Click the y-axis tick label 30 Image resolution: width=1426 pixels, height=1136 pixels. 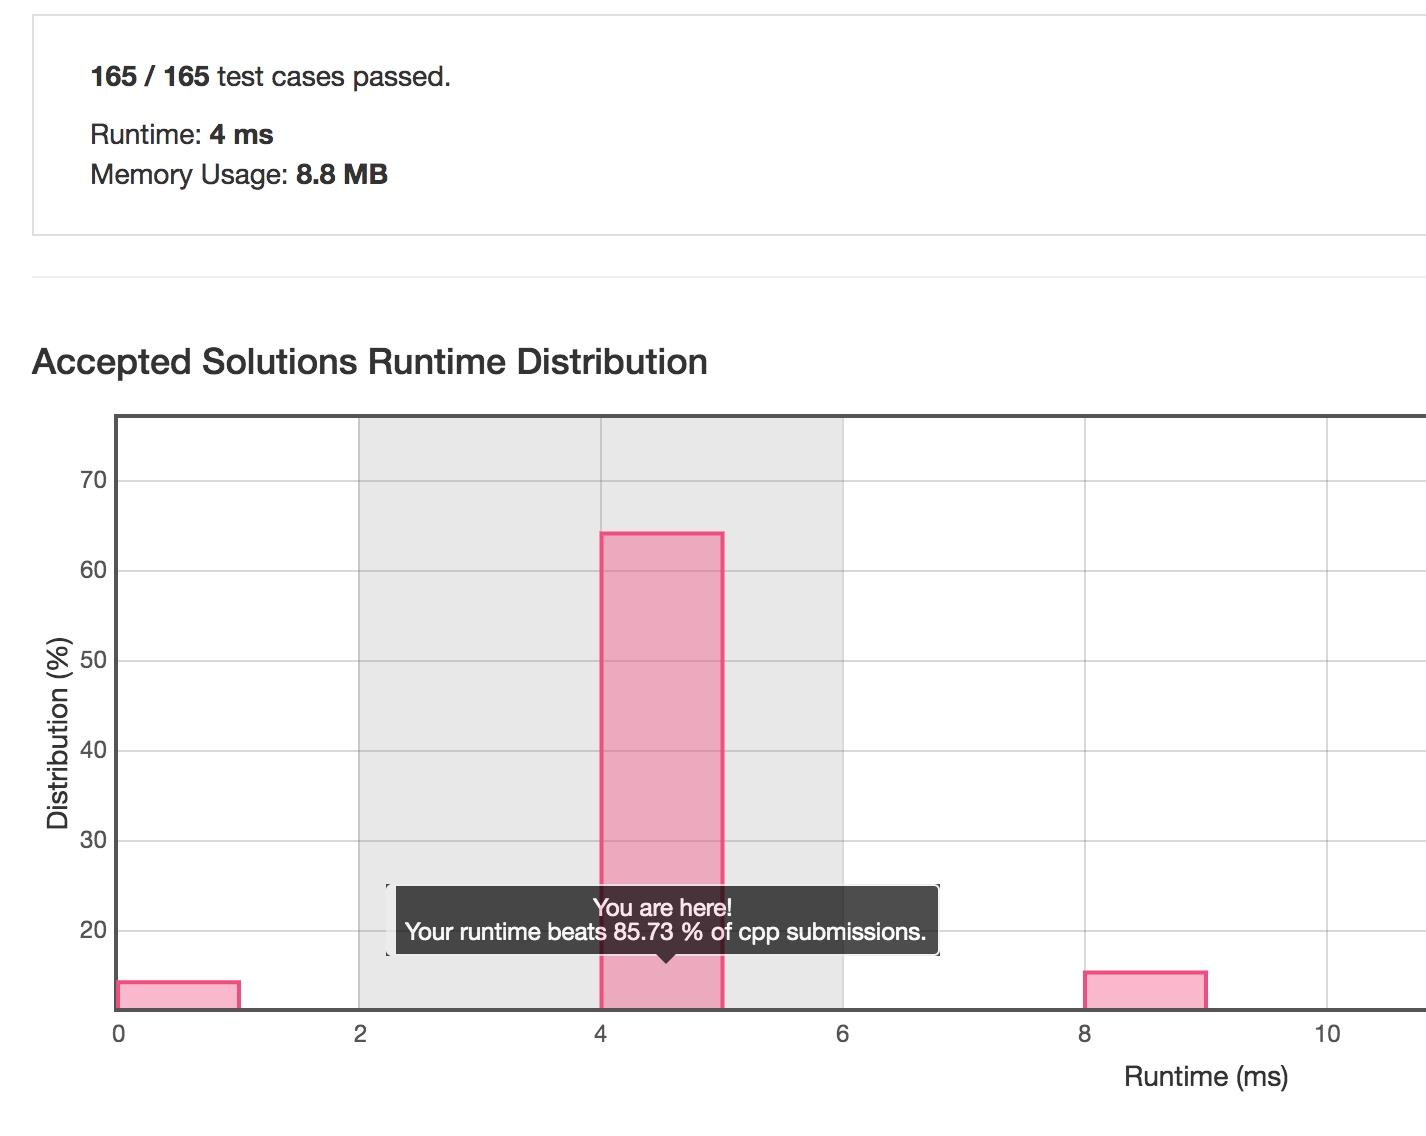pyautogui.click(x=93, y=840)
